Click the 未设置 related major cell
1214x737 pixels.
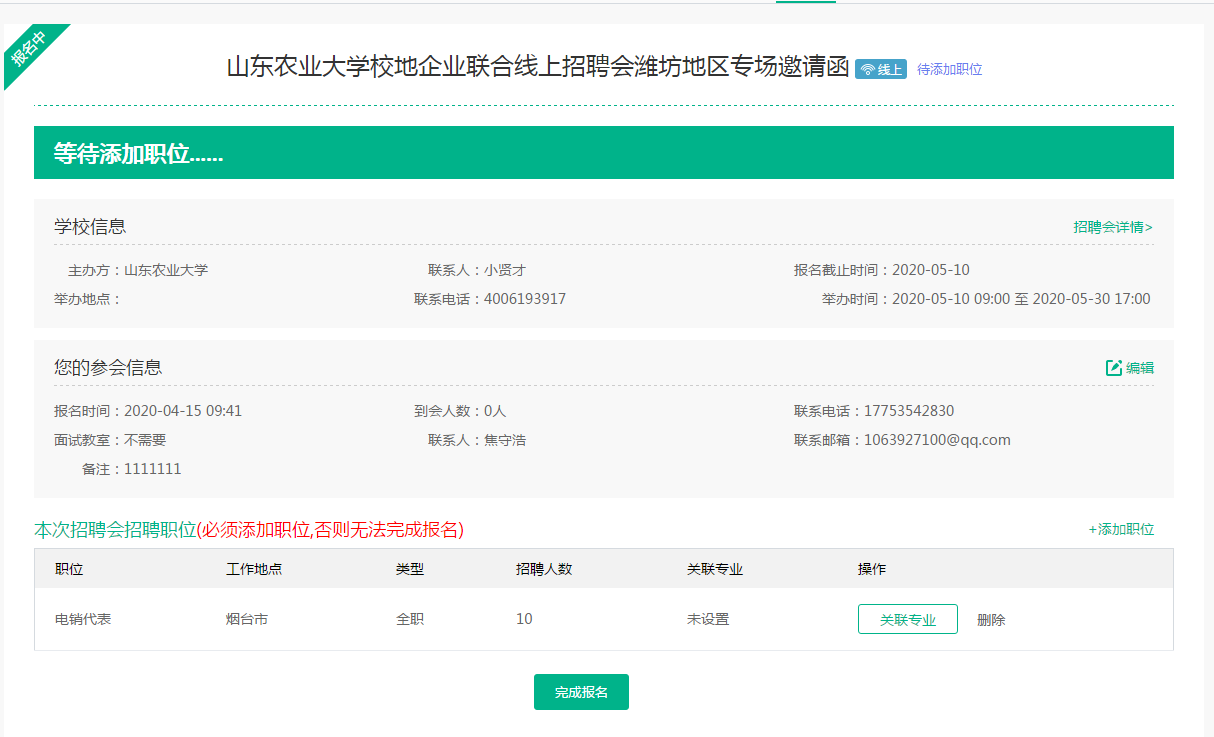tap(708, 619)
